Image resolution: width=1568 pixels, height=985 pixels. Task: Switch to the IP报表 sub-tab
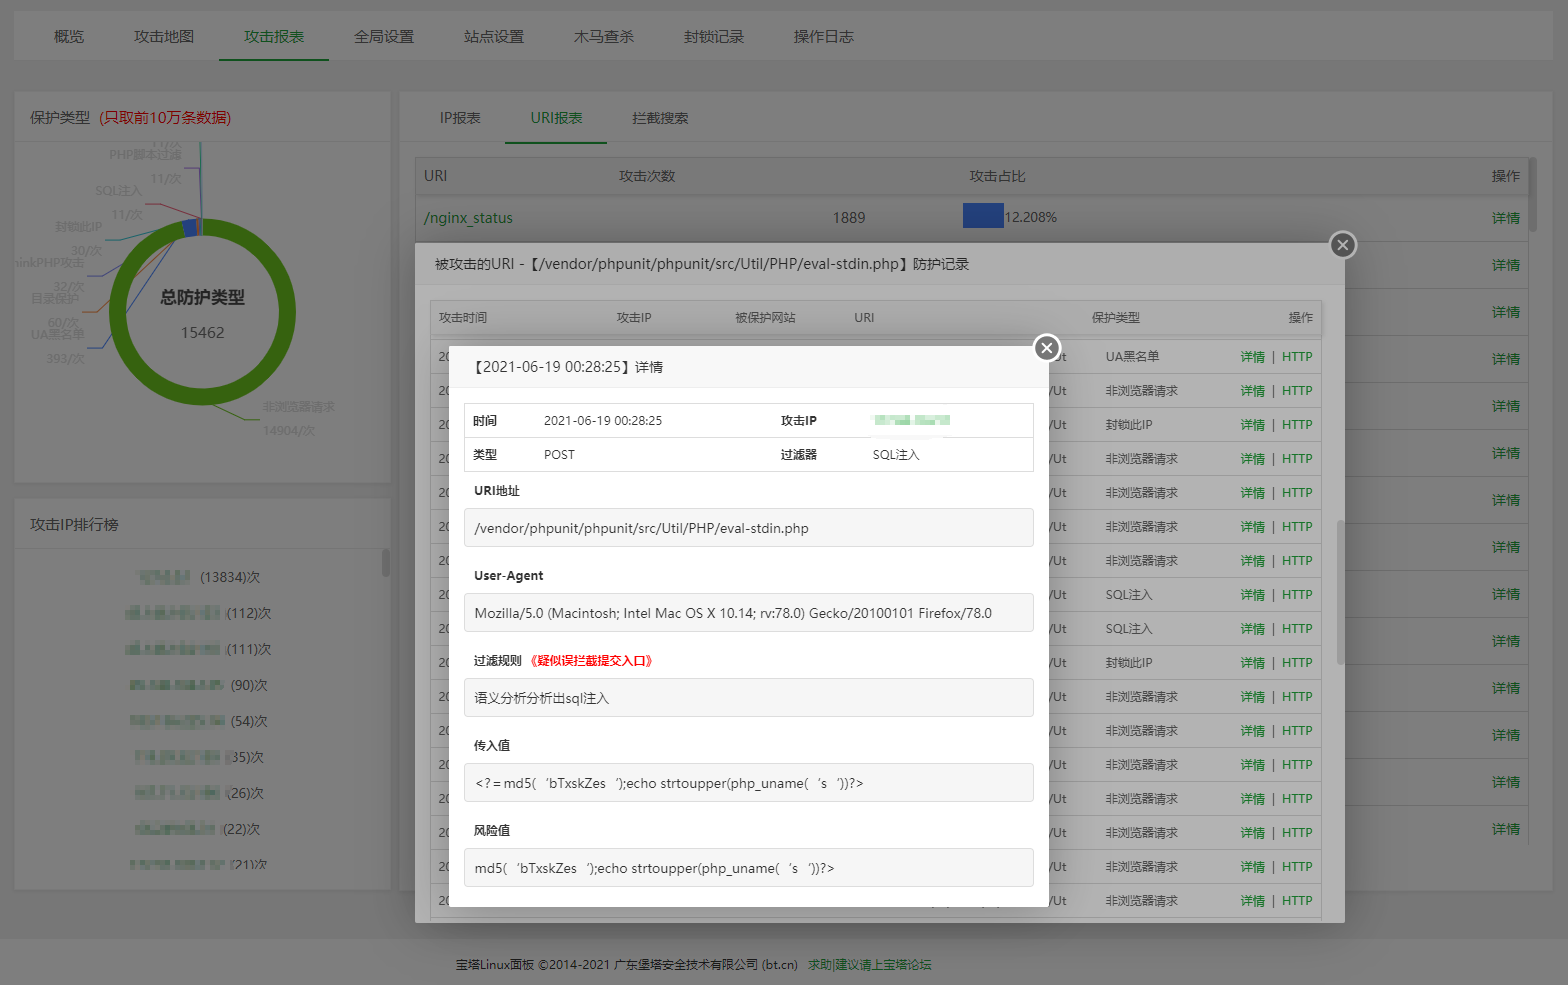click(x=460, y=118)
